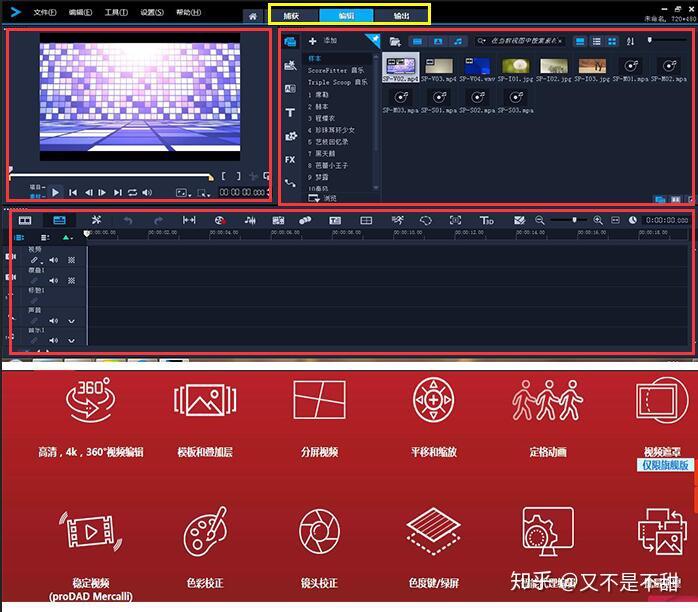Set mark-out with right bracket button
Screen dimensions: 698x612
(x=239, y=176)
